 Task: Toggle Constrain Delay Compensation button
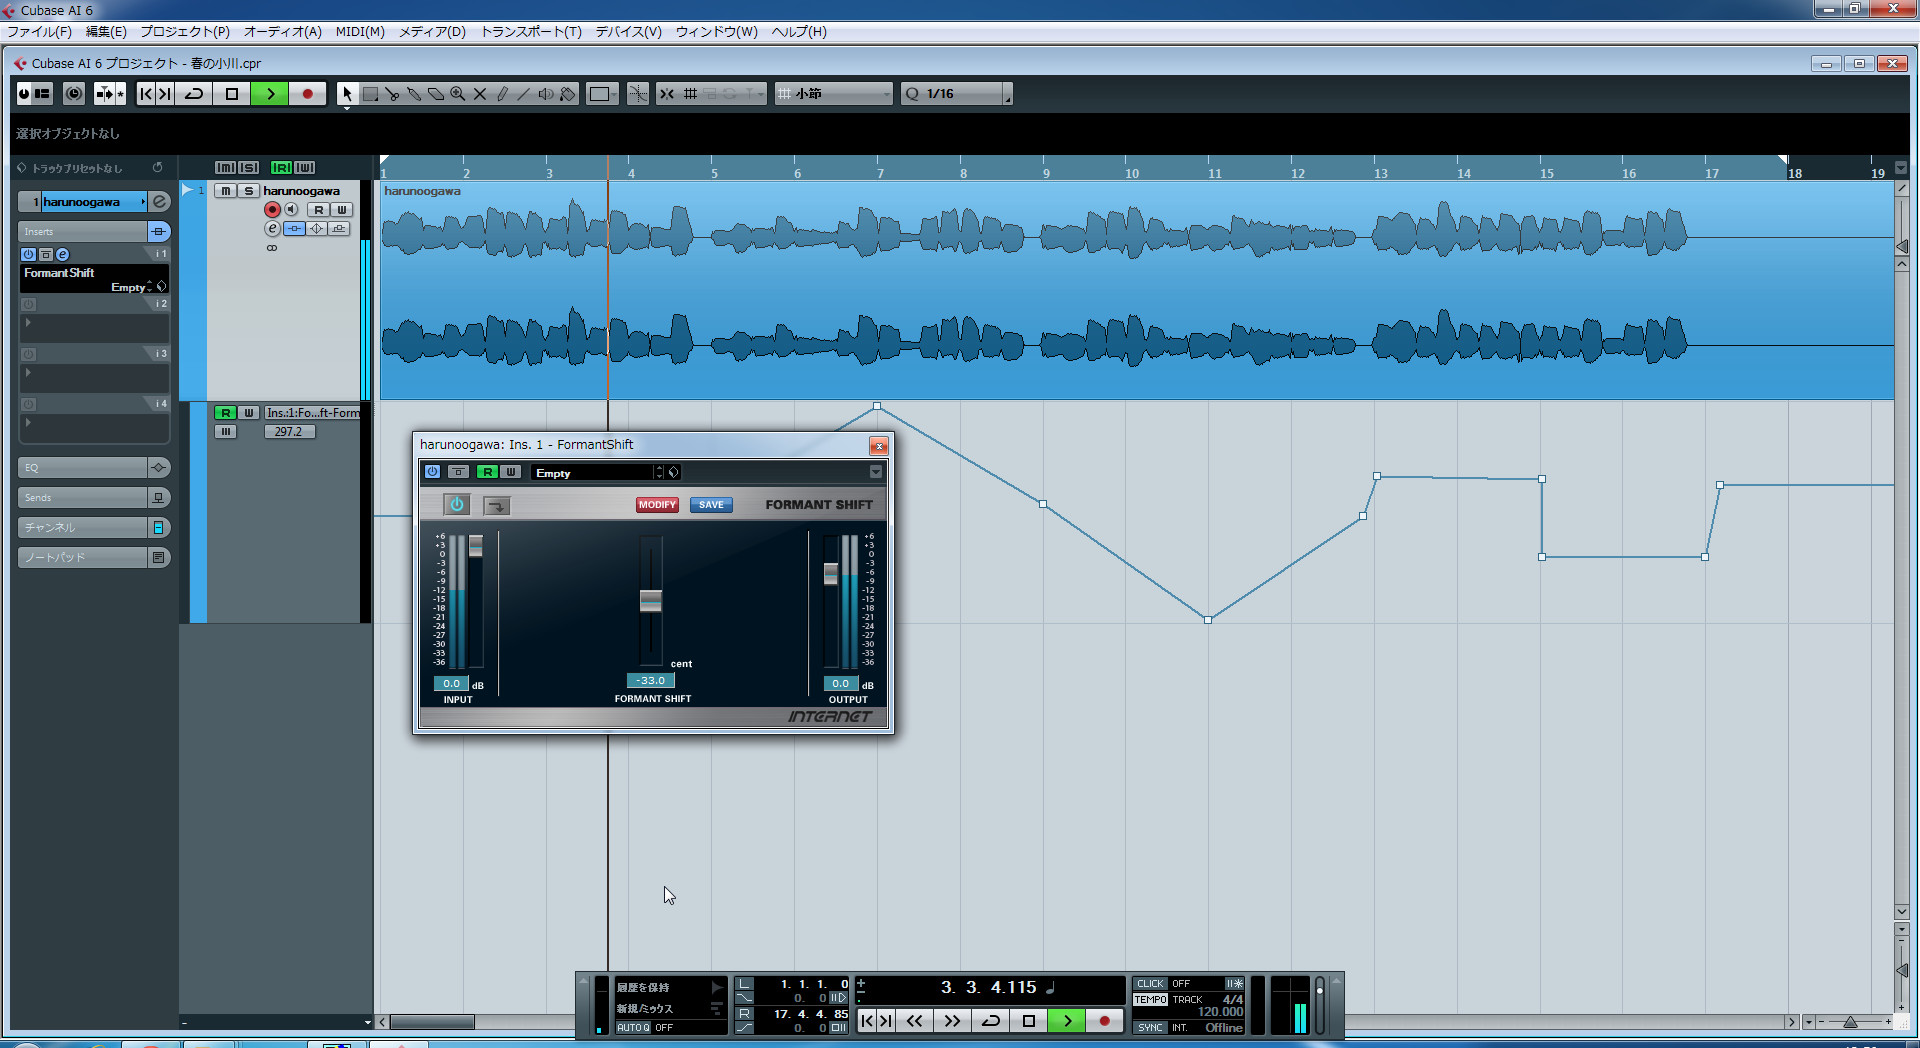(74, 94)
